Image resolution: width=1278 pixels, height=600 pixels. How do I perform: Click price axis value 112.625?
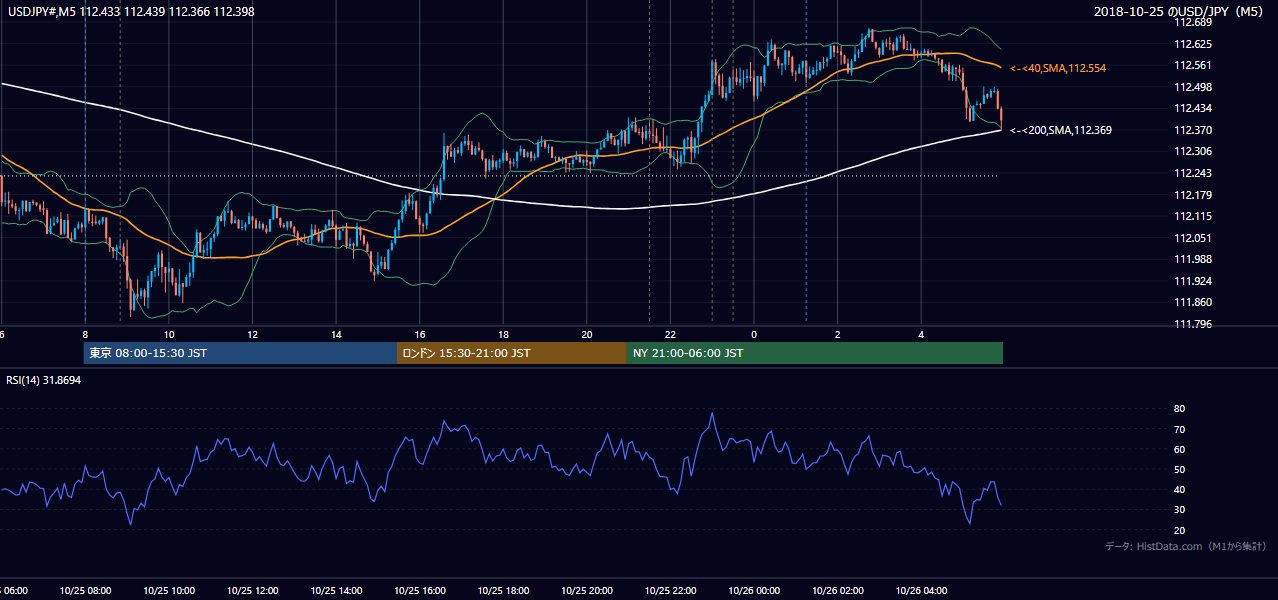tap(1192, 44)
